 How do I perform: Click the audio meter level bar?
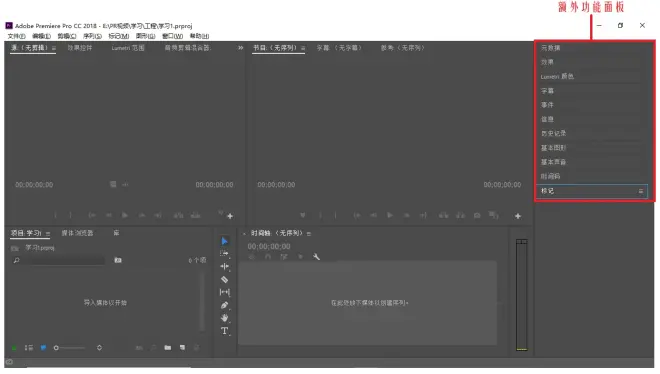click(522, 295)
